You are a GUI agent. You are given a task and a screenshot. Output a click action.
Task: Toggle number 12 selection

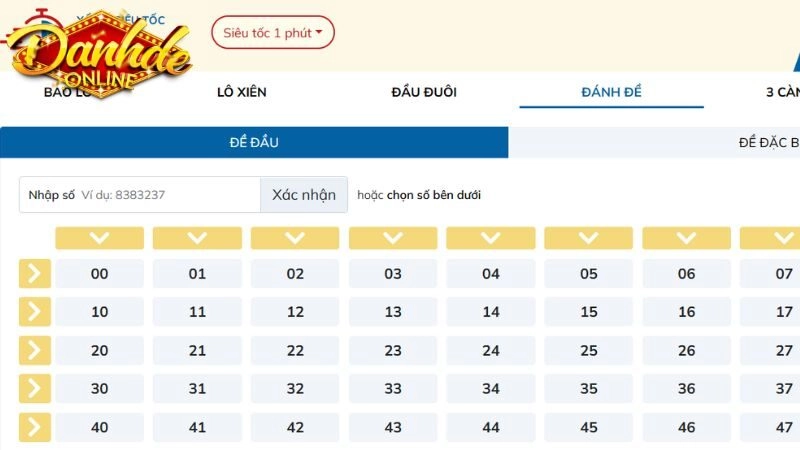(295, 312)
